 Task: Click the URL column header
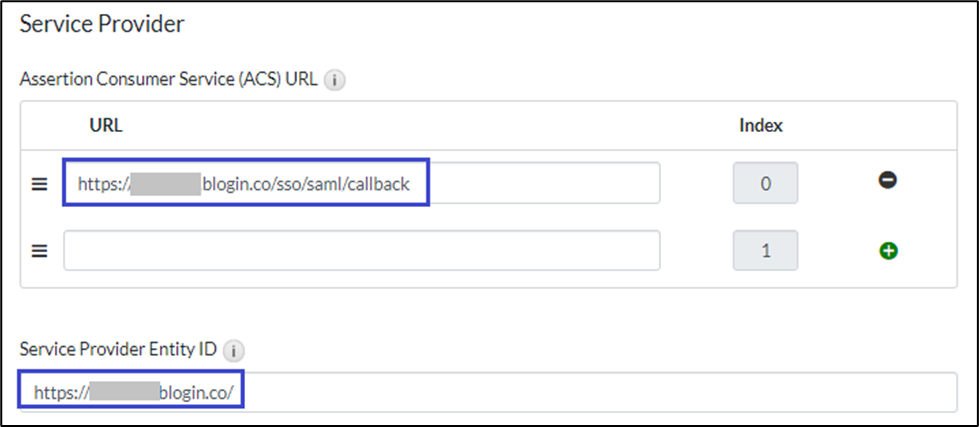[105, 125]
